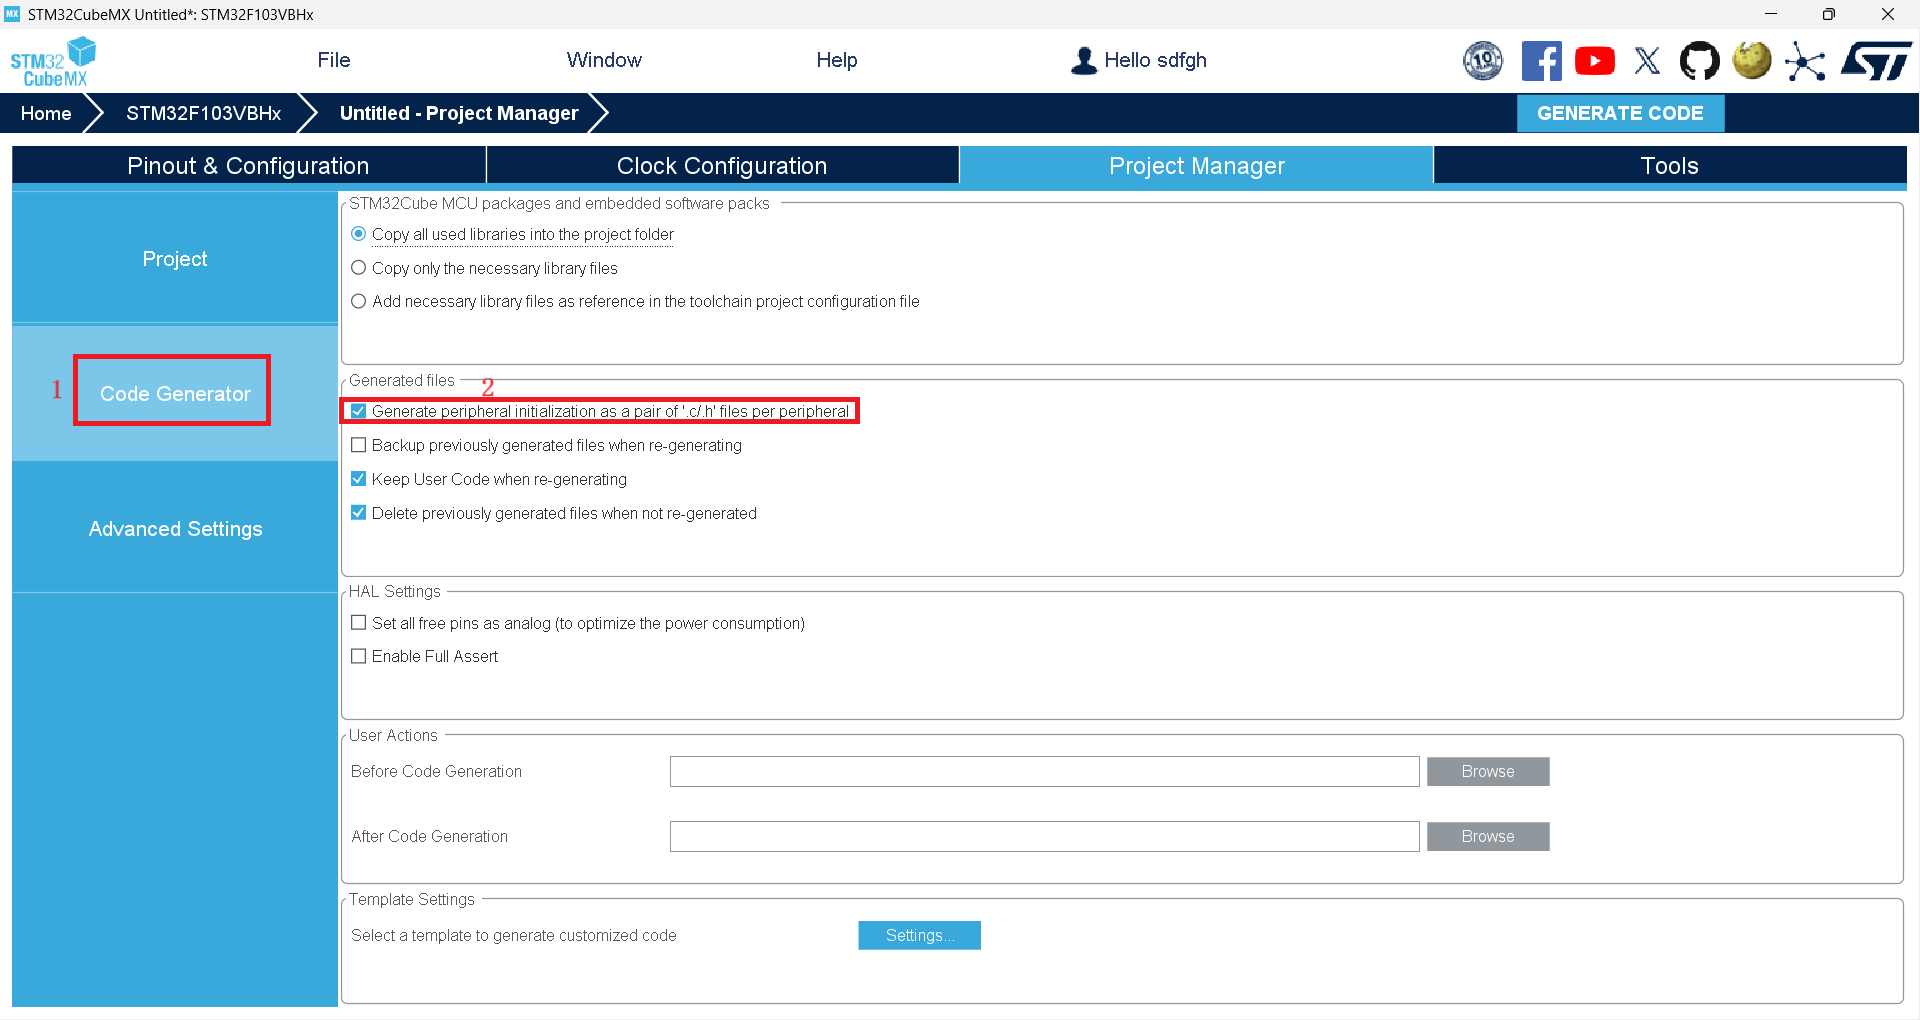The width and height of the screenshot is (1920, 1020).
Task: Switch to Clock Configuration tab
Action: (x=722, y=166)
